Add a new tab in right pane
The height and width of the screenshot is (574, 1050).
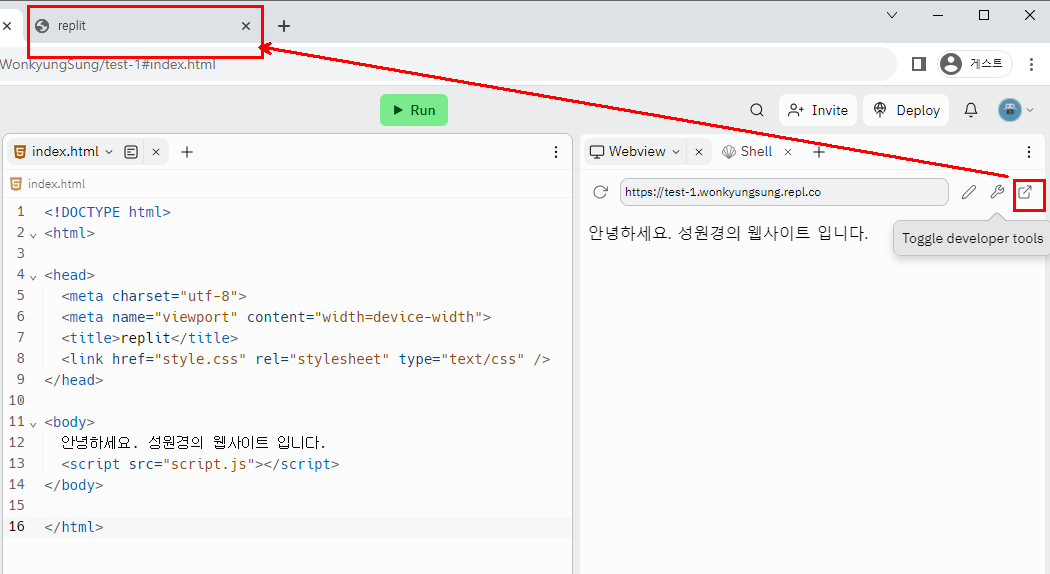point(819,152)
